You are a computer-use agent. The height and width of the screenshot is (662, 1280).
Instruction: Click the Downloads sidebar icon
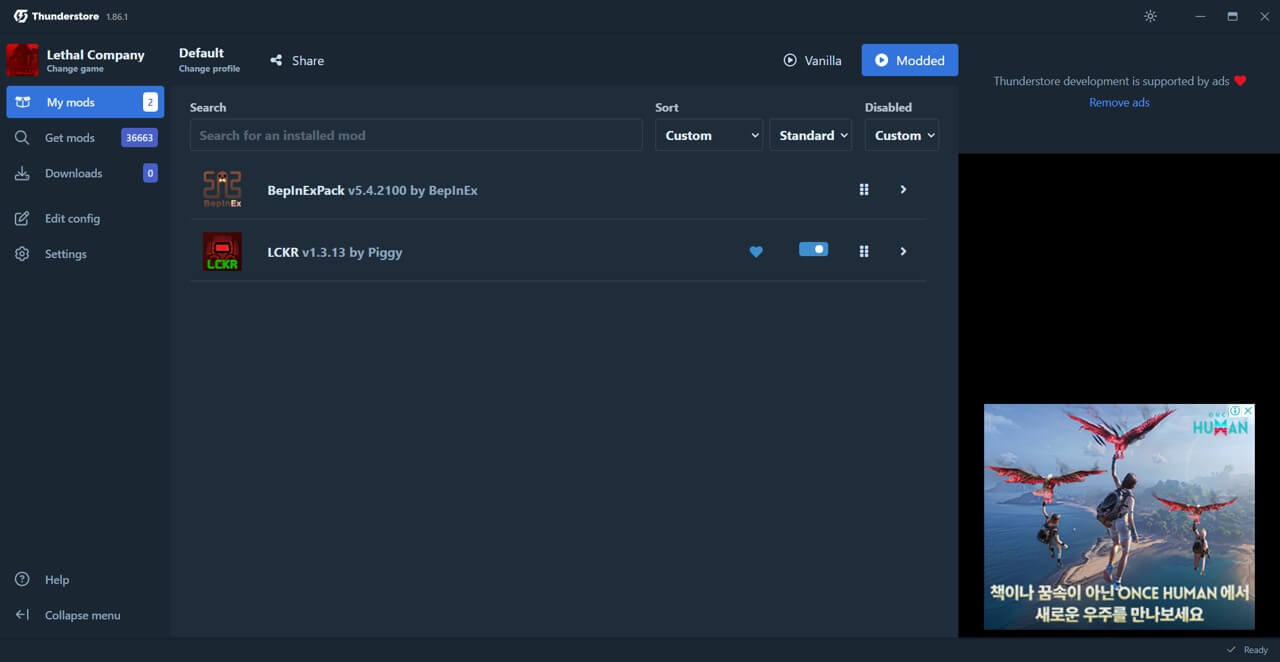pyautogui.click(x=22, y=173)
